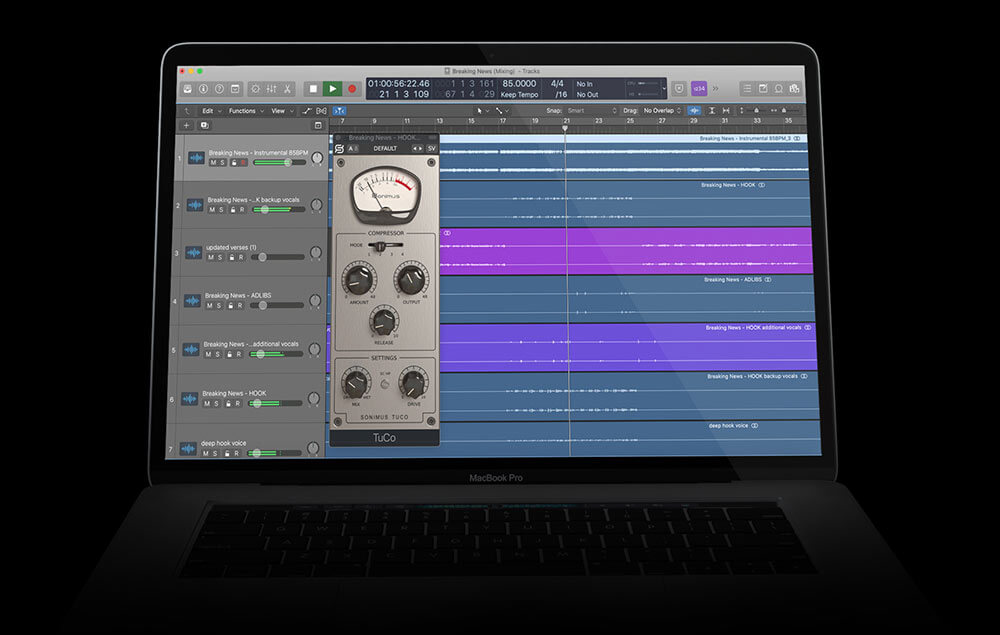The height and width of the screenshot is (635, 1000).
Task: Click the Toolbar display icon
Action: tap(235, 89)
